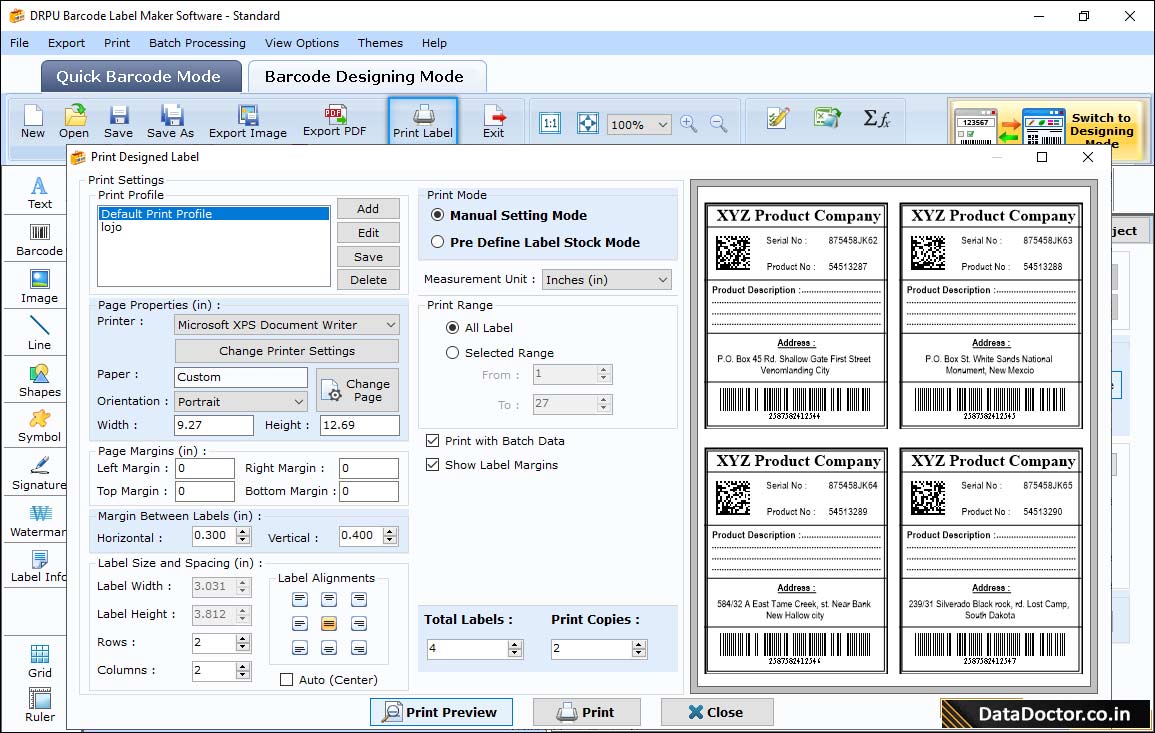Screen dimensions: 1155x733
Task: Open the Shapes tool
Action: pos(38,380)
